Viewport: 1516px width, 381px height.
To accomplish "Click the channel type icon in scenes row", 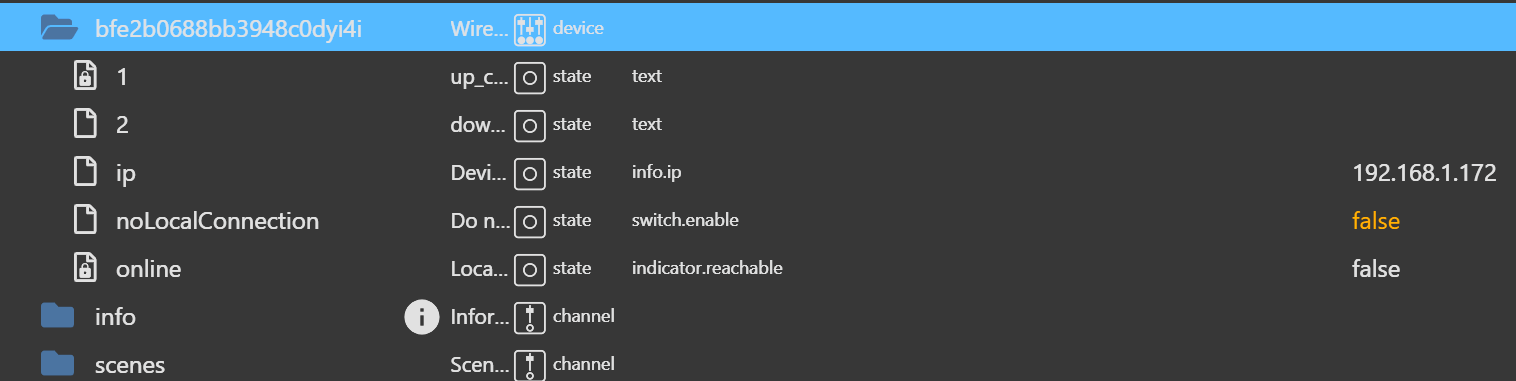I will pos(530,364).
